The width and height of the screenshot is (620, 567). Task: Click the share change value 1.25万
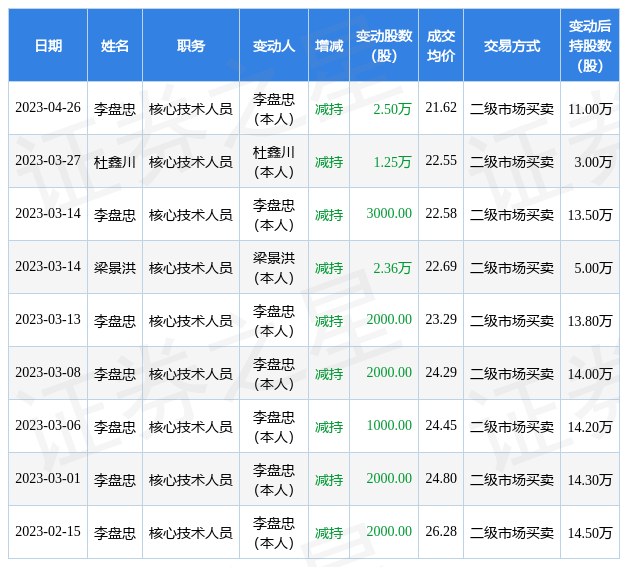click(x=392, y=162)
